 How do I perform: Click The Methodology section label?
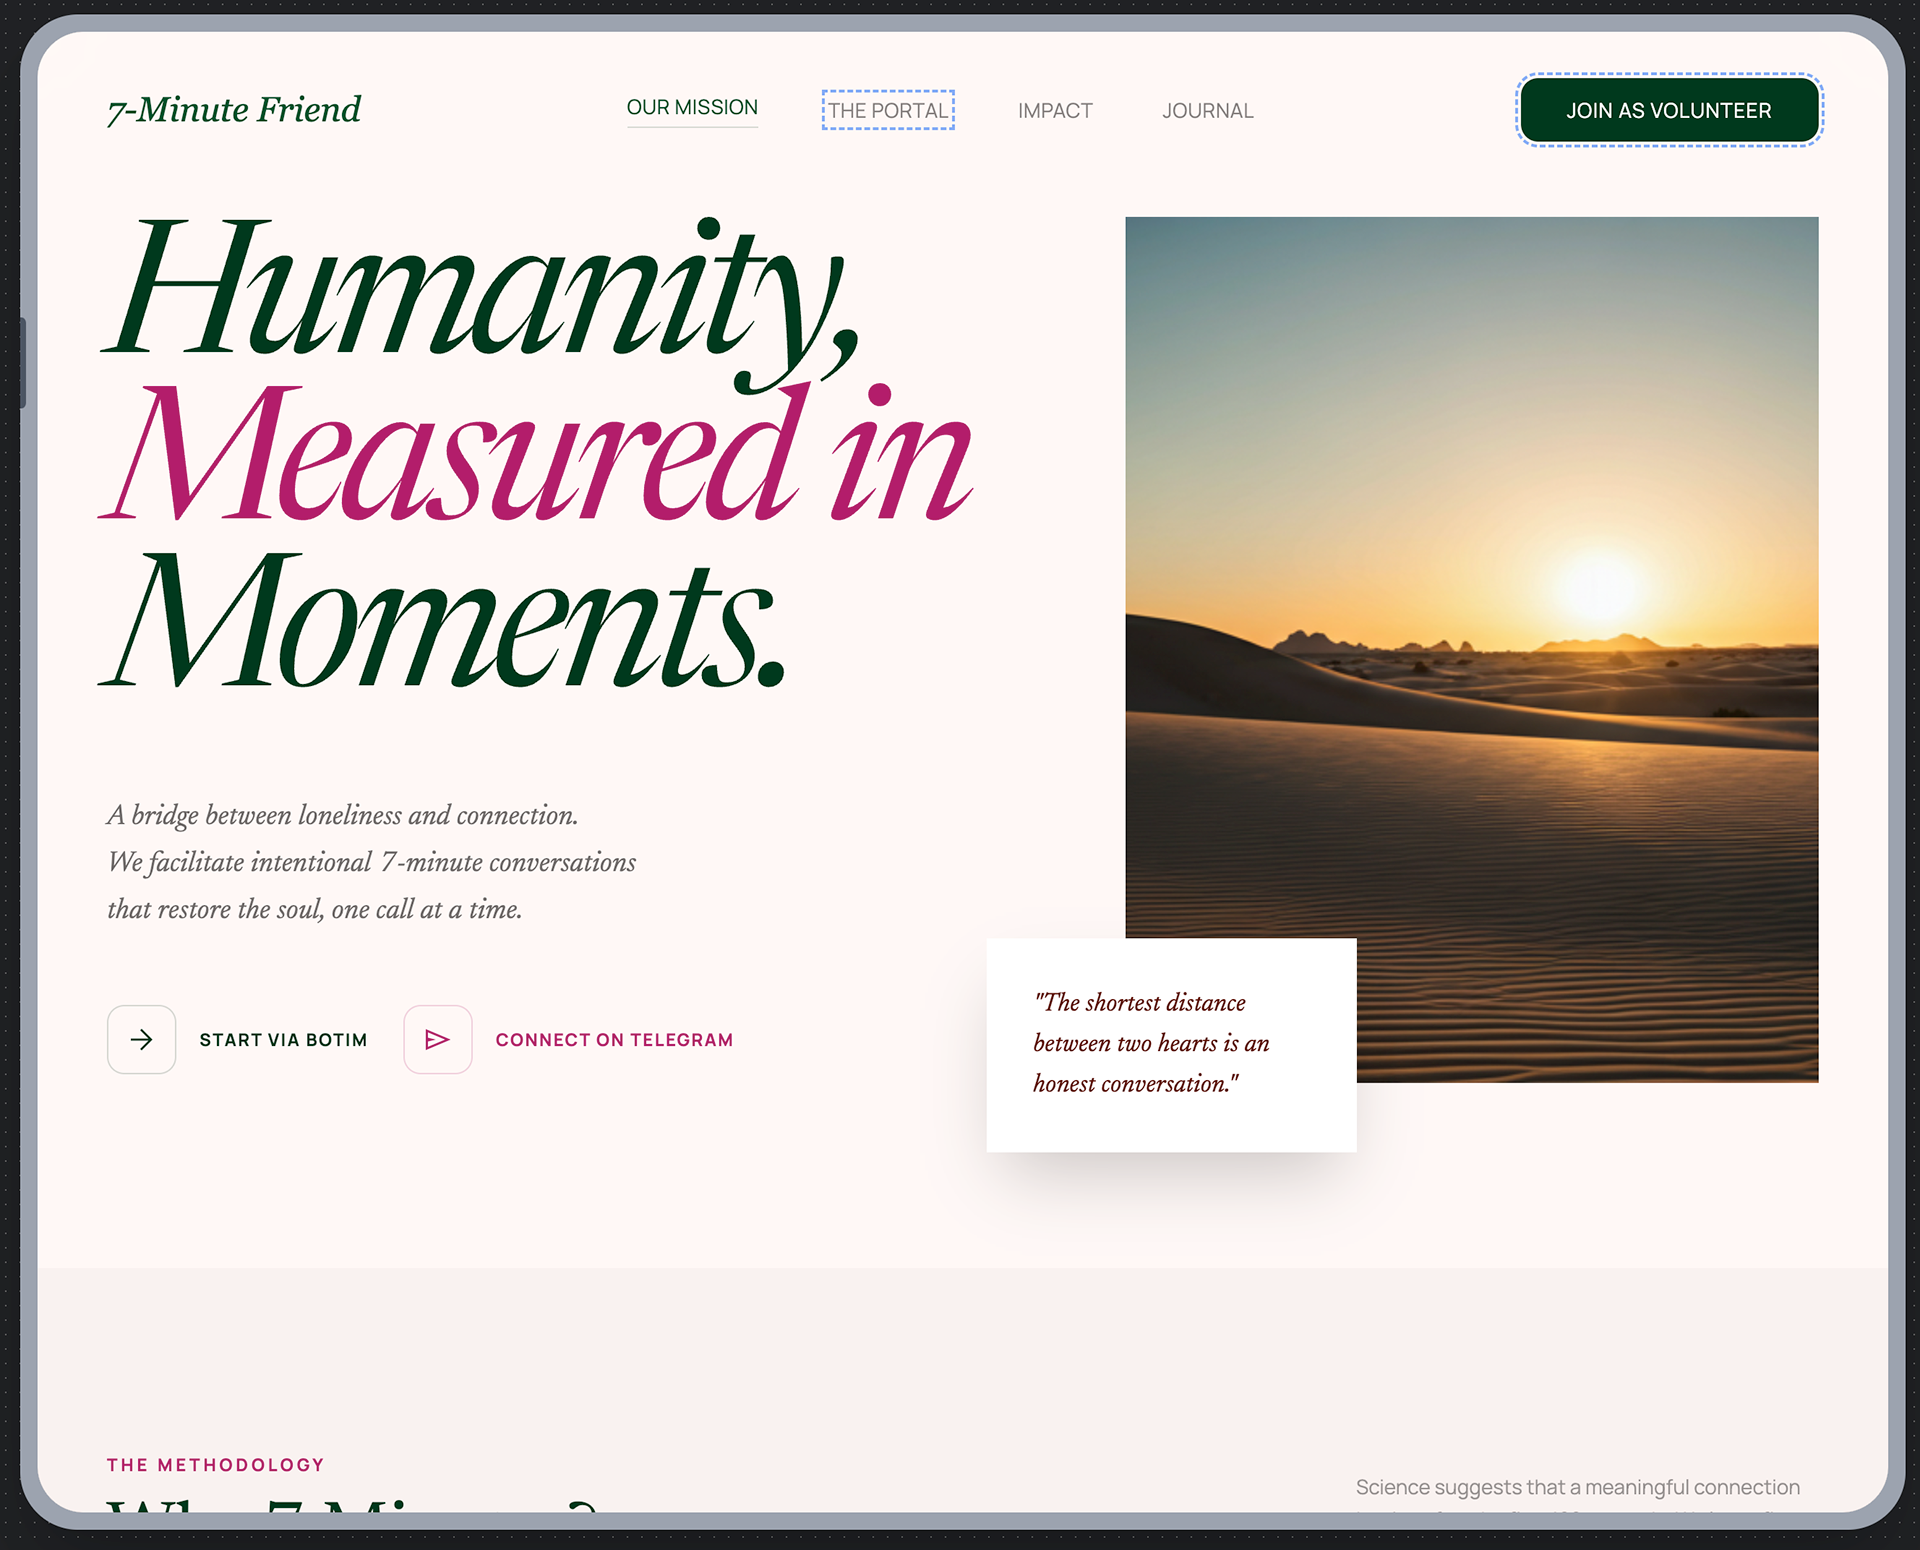216,1465
